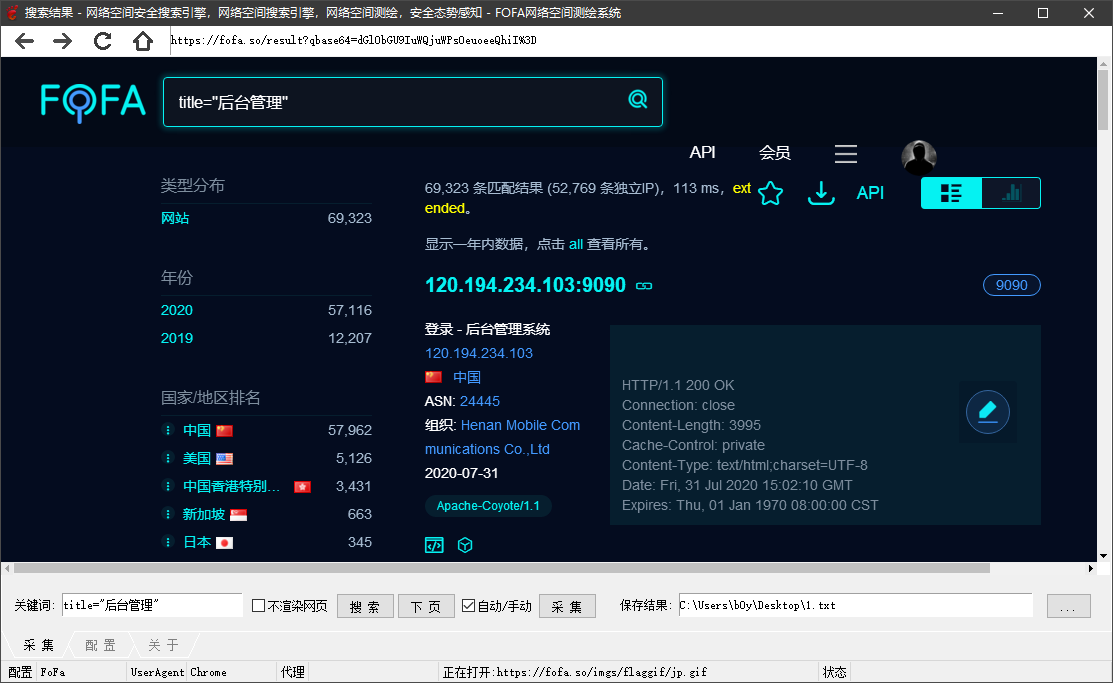1113x683 pixels.
Task: Toggle the 自动/手动 checkbox
Action: 468,606
